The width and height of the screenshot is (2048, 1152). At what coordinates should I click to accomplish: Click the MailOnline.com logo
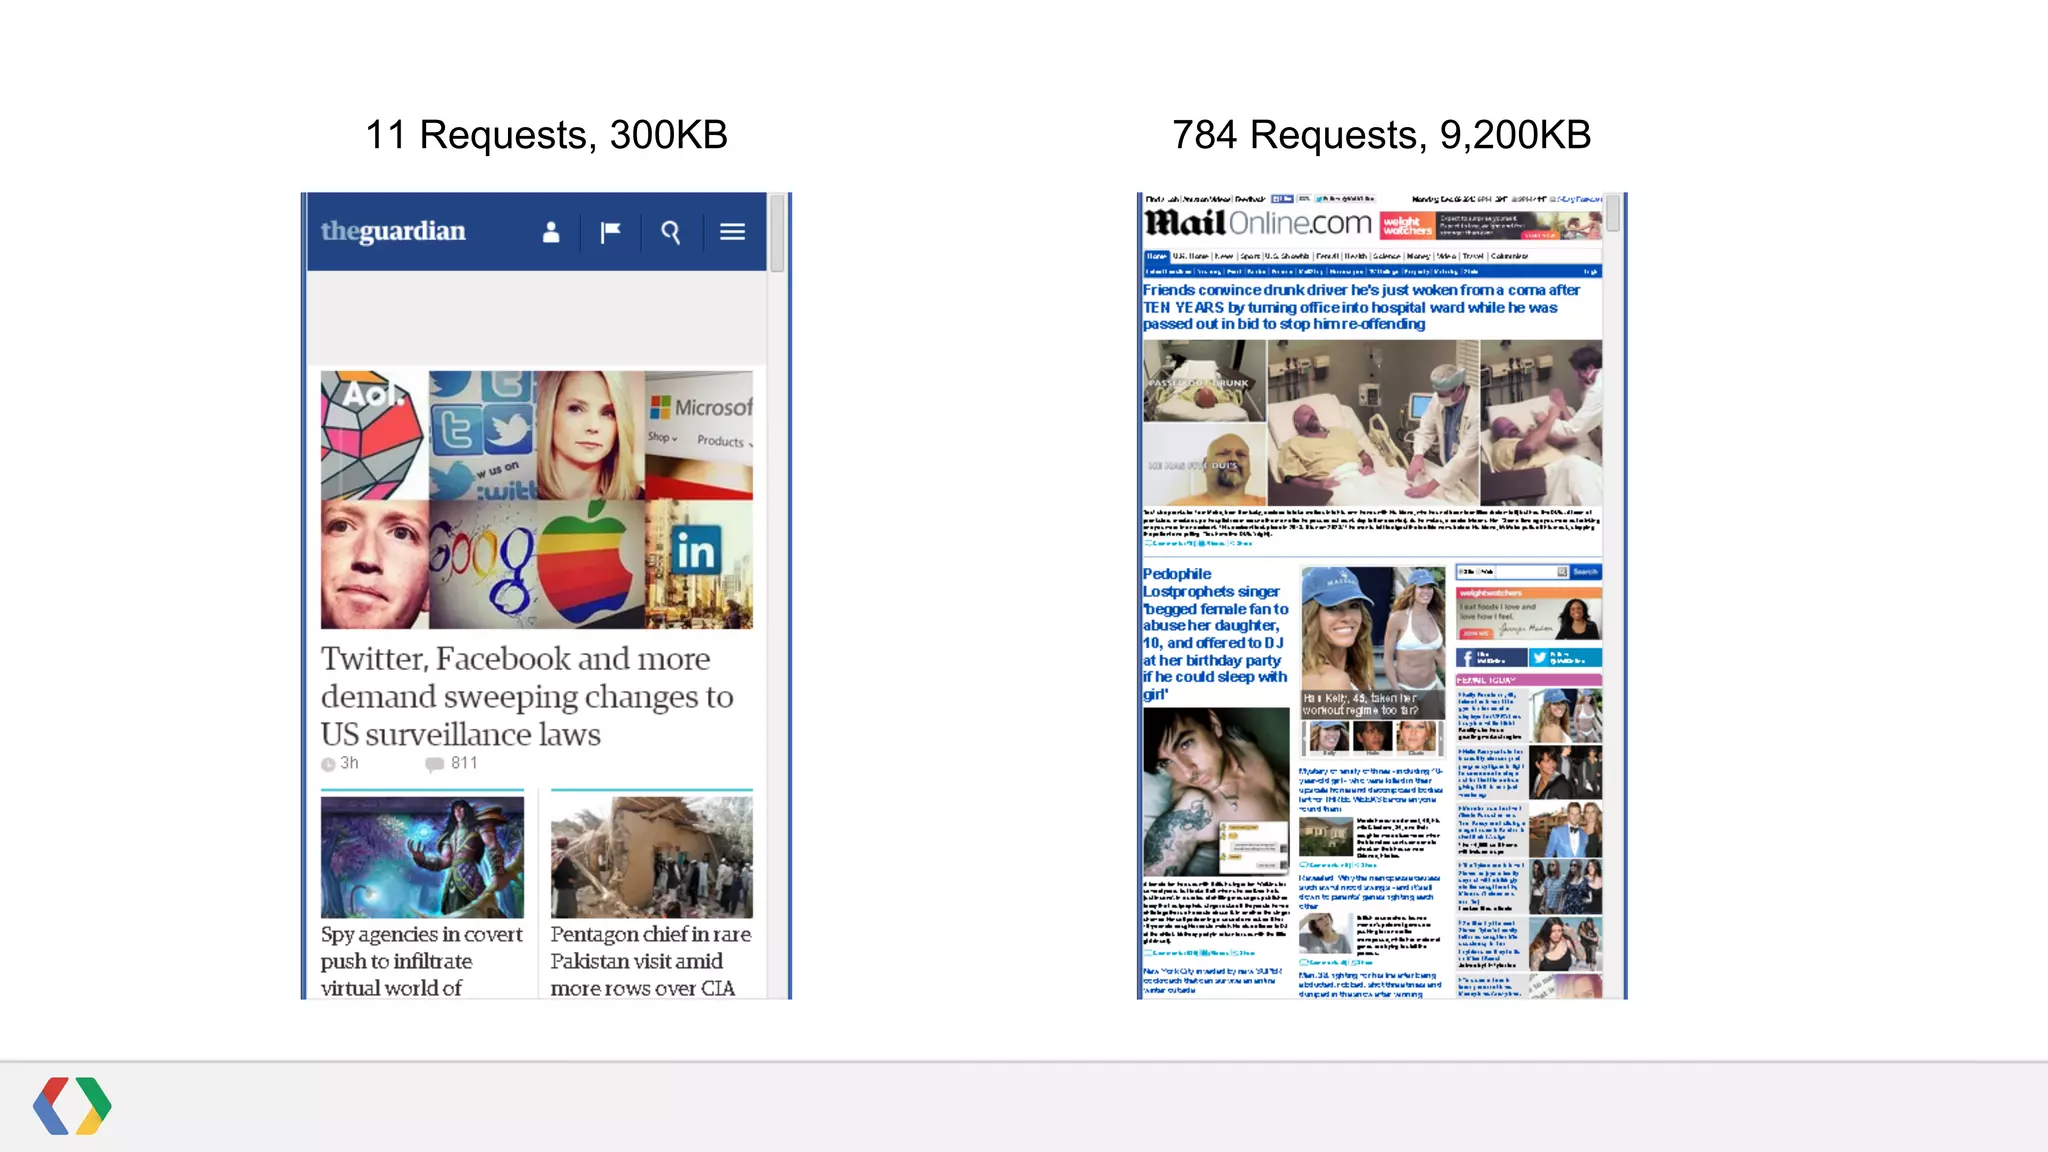(x=1258, y=222)
